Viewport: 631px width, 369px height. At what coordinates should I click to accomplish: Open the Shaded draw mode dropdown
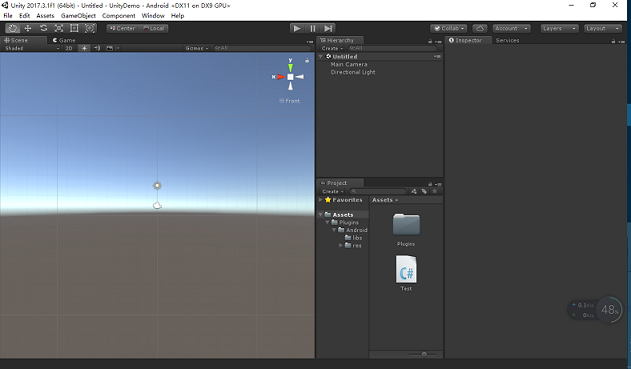(31, 48)
